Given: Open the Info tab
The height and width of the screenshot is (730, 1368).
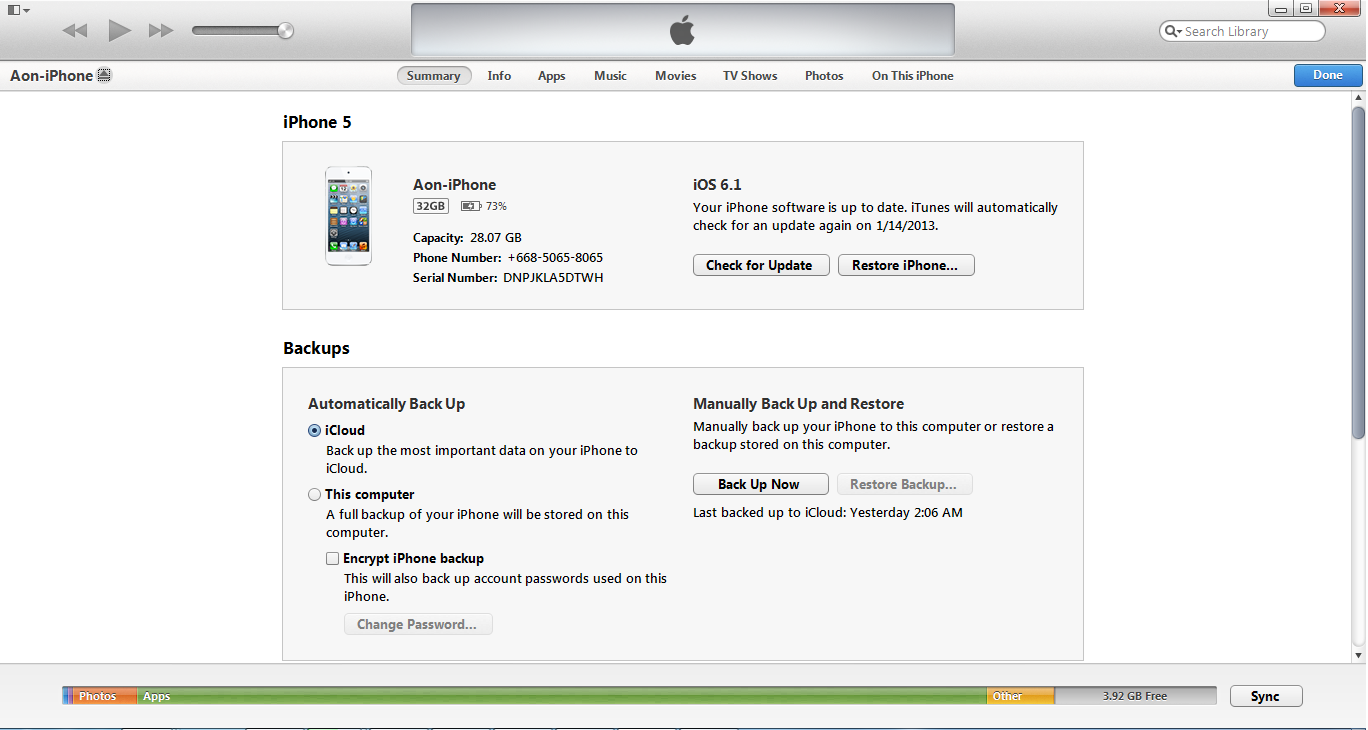Looking at the screenshot, I should (499, 76).
